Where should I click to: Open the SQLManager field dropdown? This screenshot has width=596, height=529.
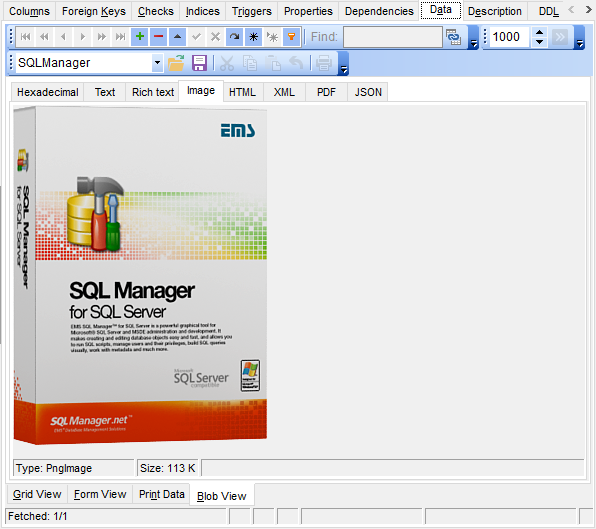click(x=157, y=63)
